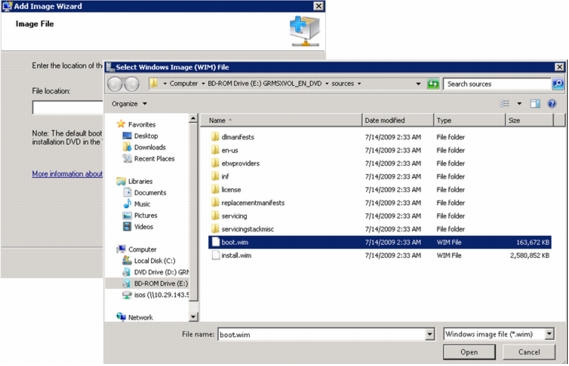
Task: Open the view options dropdown arrow
Action: [x=519, y=104]
